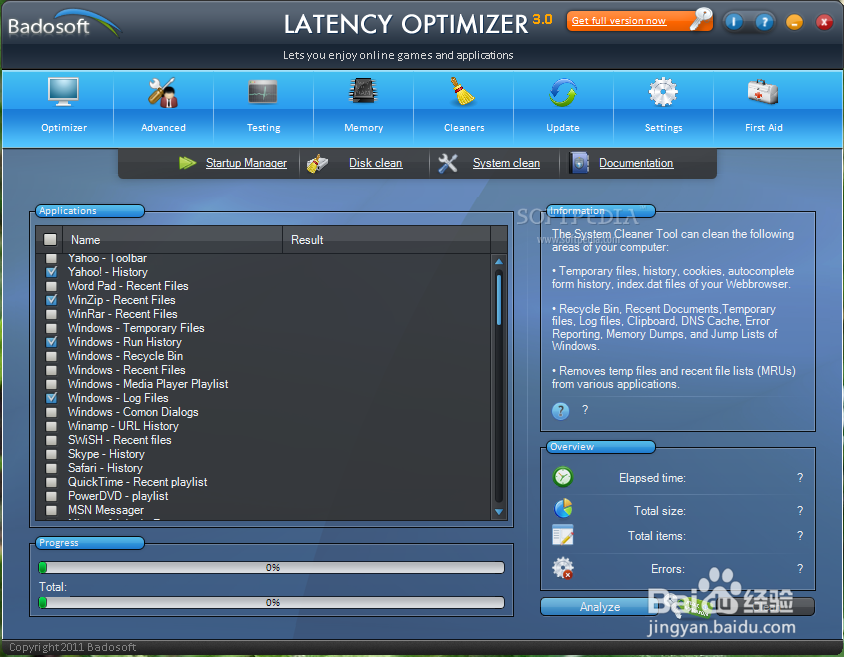The height and width of the screenshot is (657, 844).
Task: Click the Documentation book icon
Action: point(579,163)
